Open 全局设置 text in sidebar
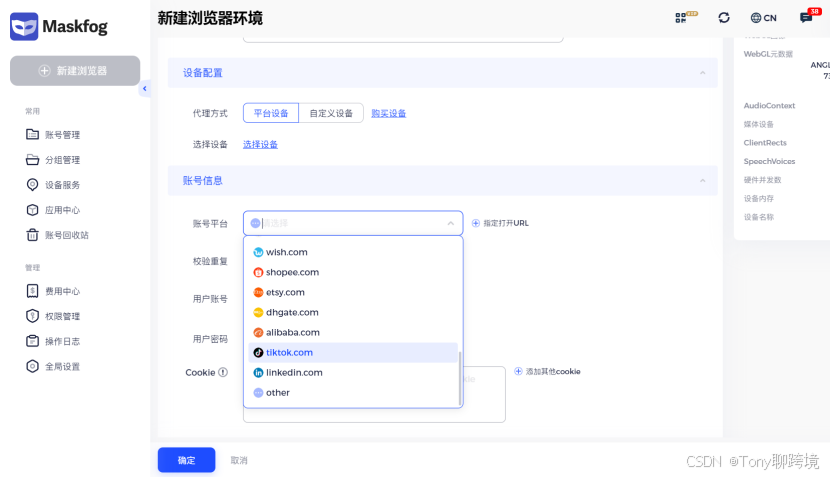 (x=62, y=366)
